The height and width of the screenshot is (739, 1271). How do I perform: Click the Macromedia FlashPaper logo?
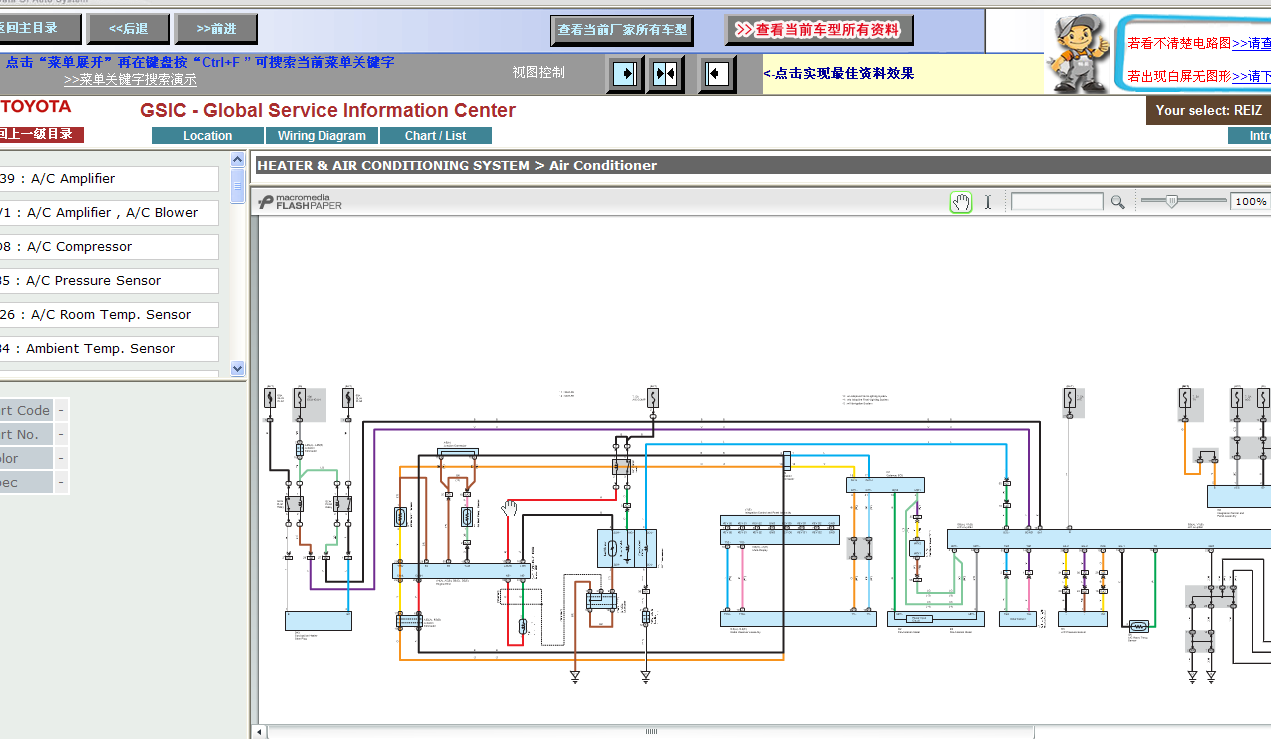click(300, 202)
